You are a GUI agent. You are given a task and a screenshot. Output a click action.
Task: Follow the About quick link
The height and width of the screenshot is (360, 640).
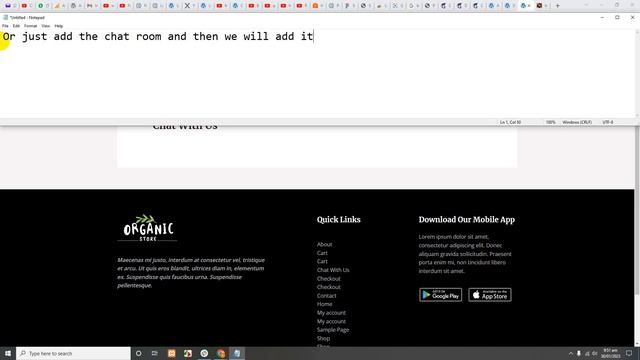pos(324,244)
